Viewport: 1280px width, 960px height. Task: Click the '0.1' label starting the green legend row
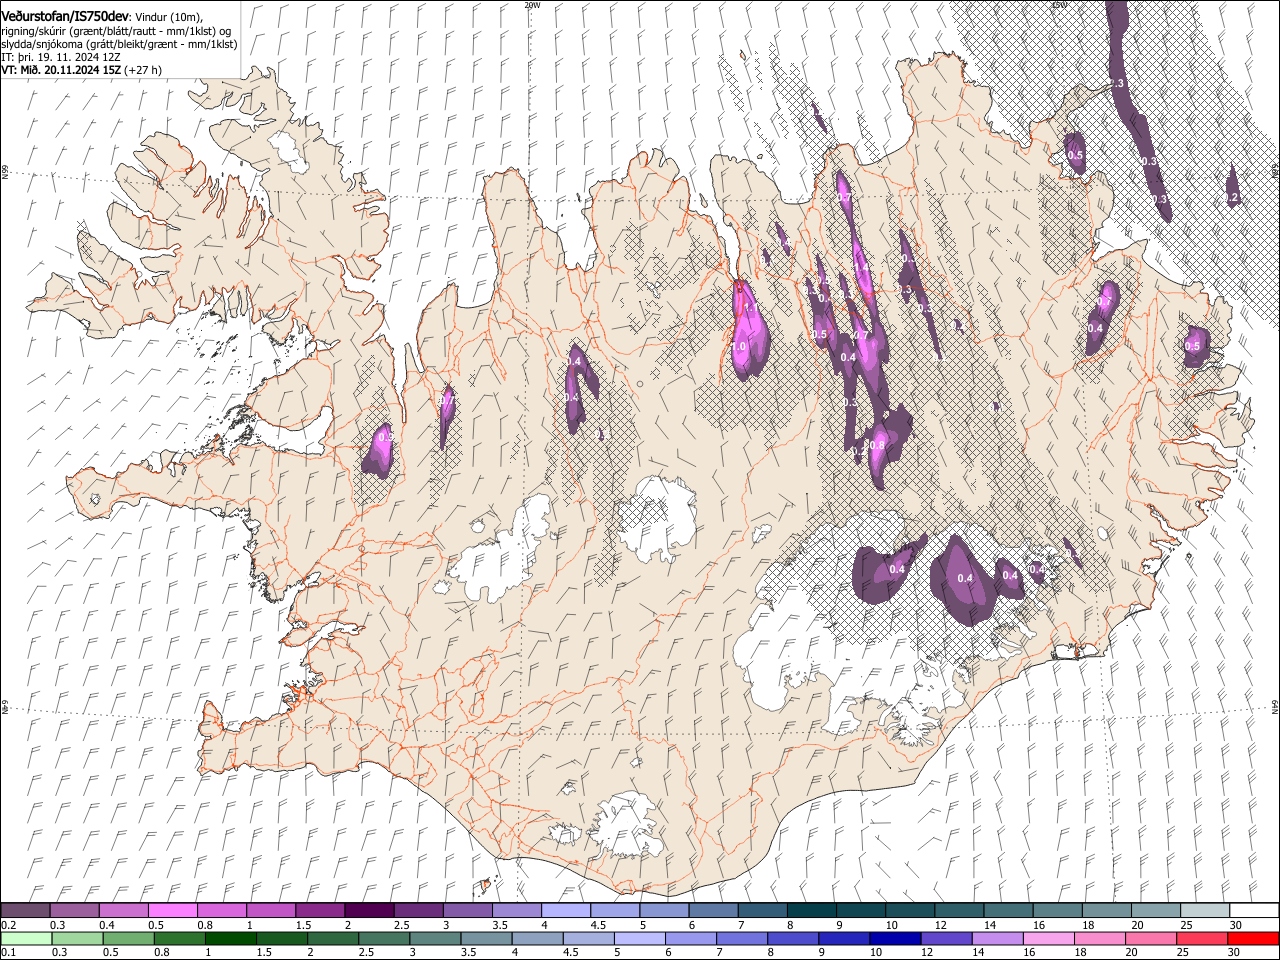pos(8,953)
